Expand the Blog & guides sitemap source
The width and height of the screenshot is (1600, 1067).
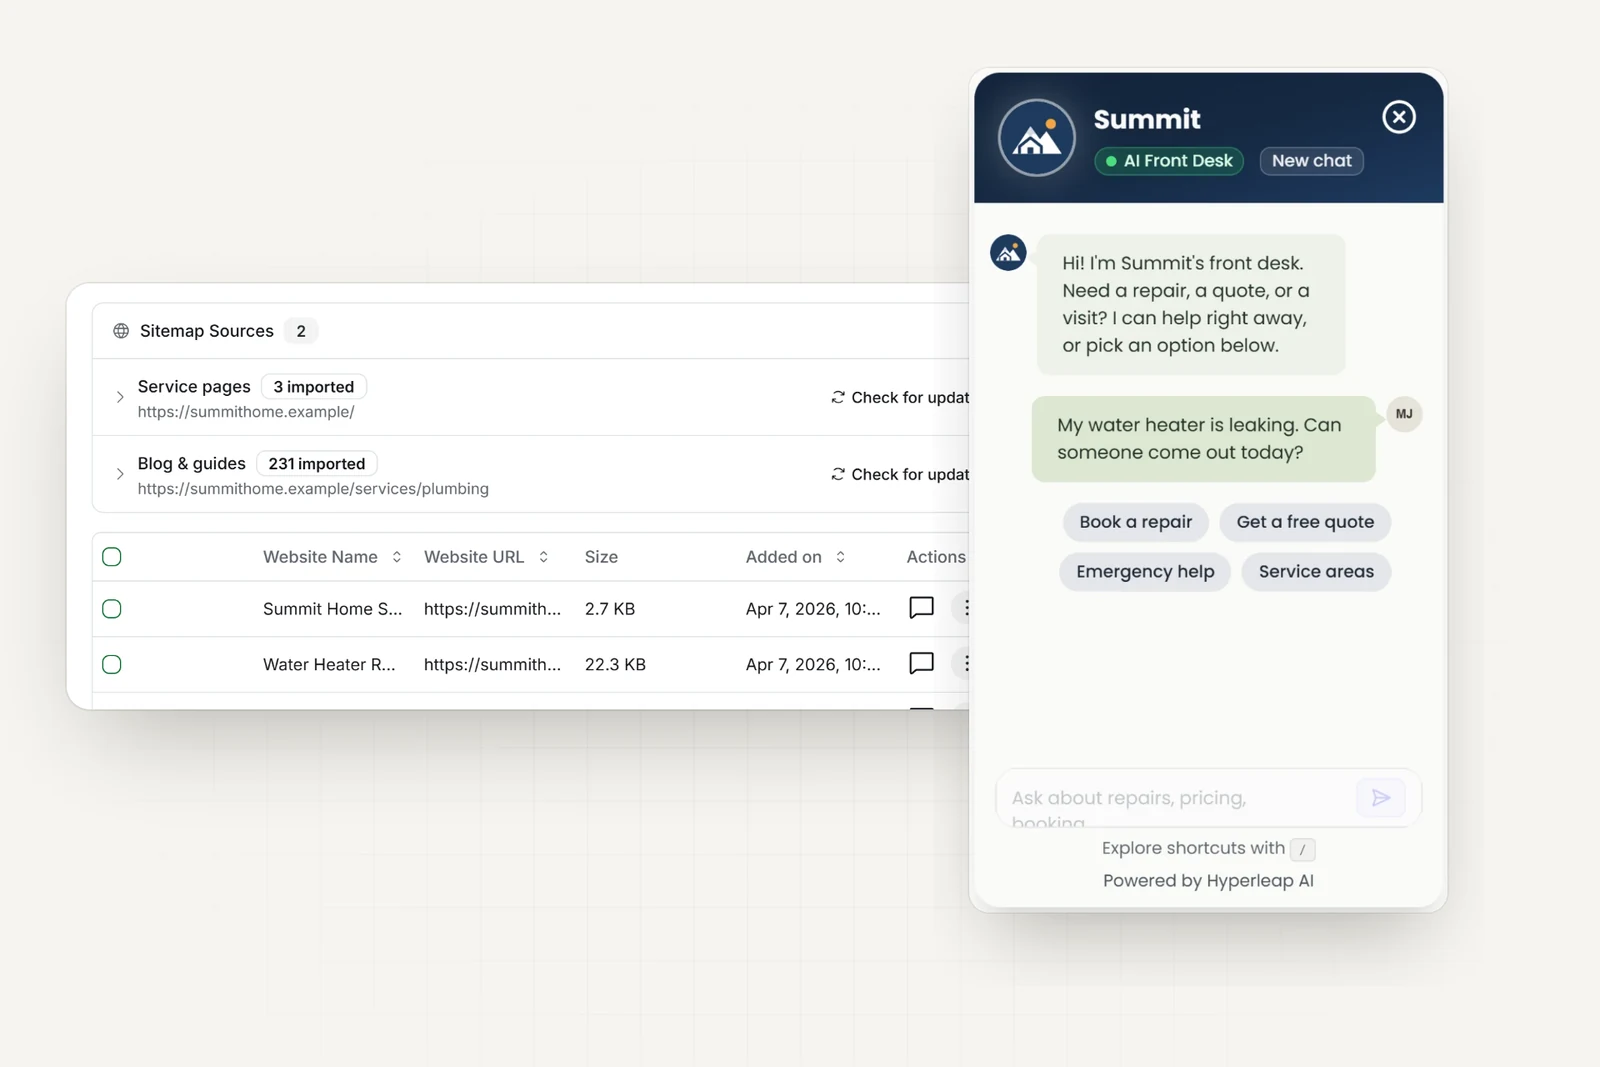[x=120, y=474]
